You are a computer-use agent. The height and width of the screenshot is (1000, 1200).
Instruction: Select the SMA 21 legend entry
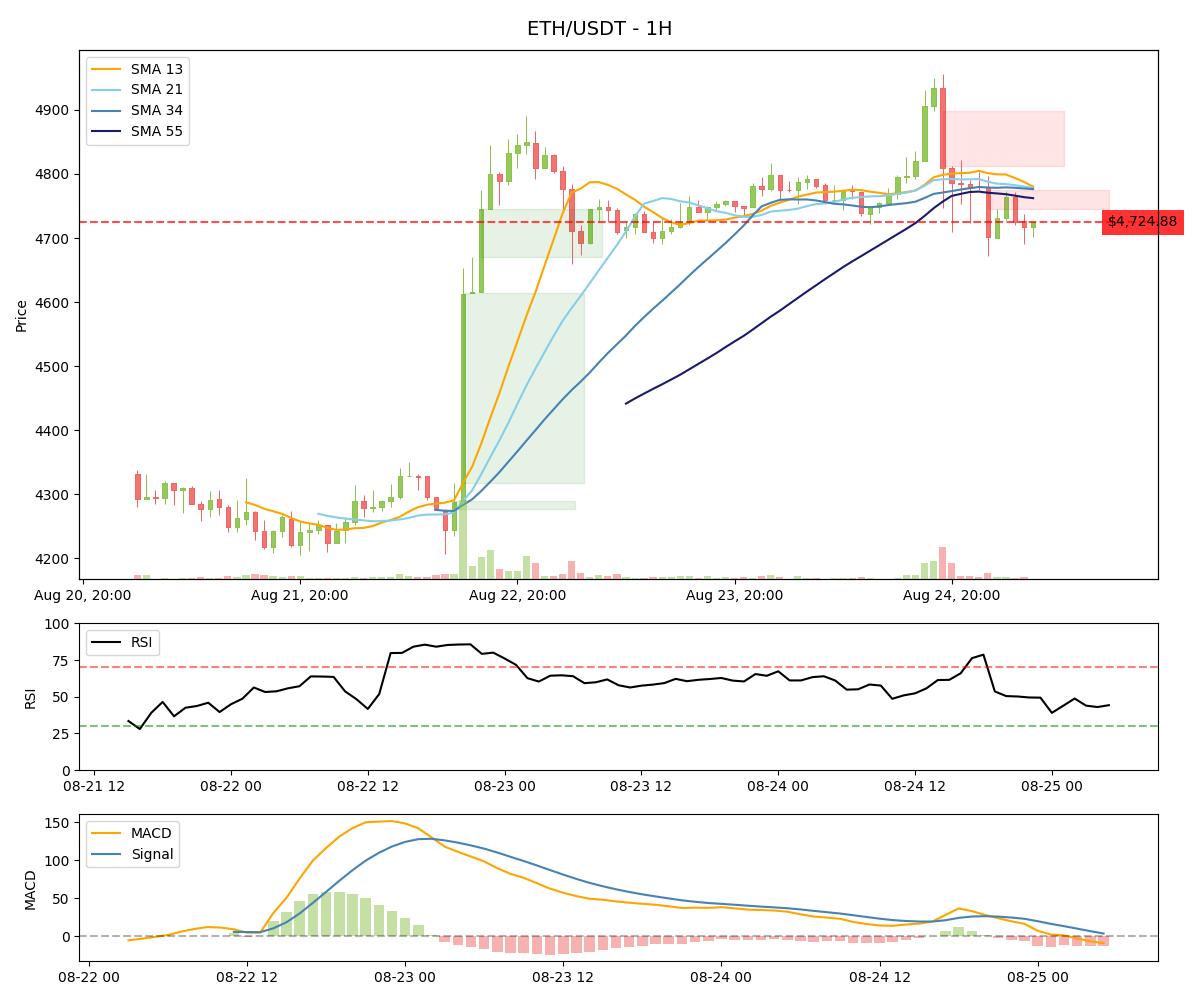click(136, 90)
